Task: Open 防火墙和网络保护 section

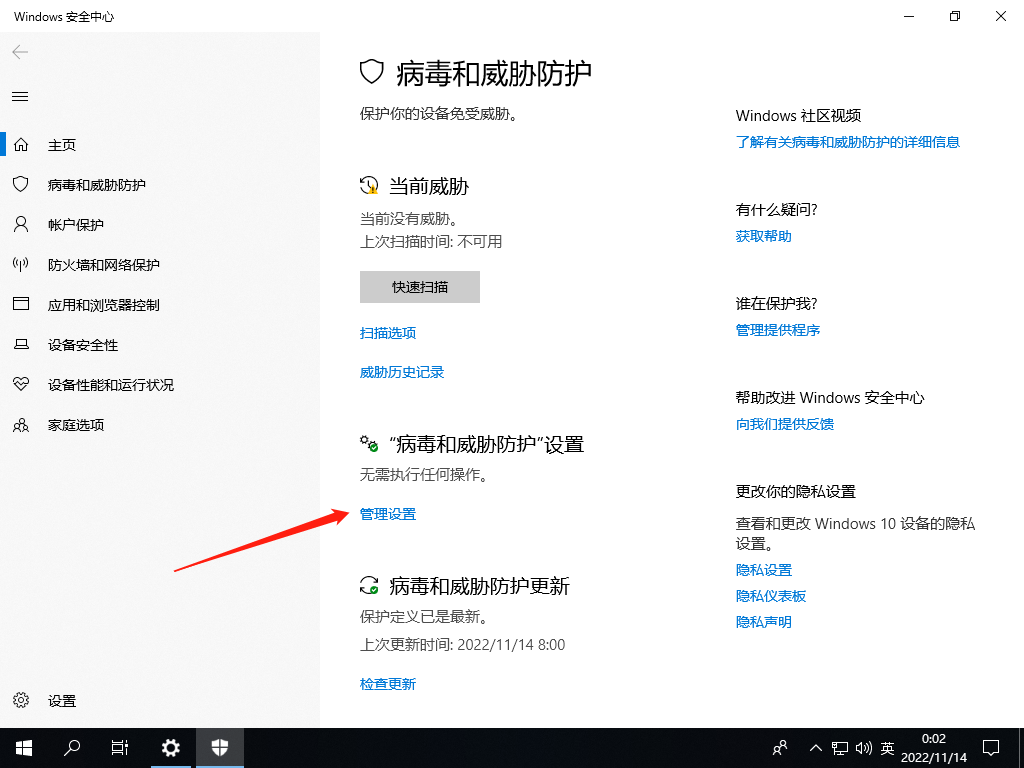Action: point(104,264)
